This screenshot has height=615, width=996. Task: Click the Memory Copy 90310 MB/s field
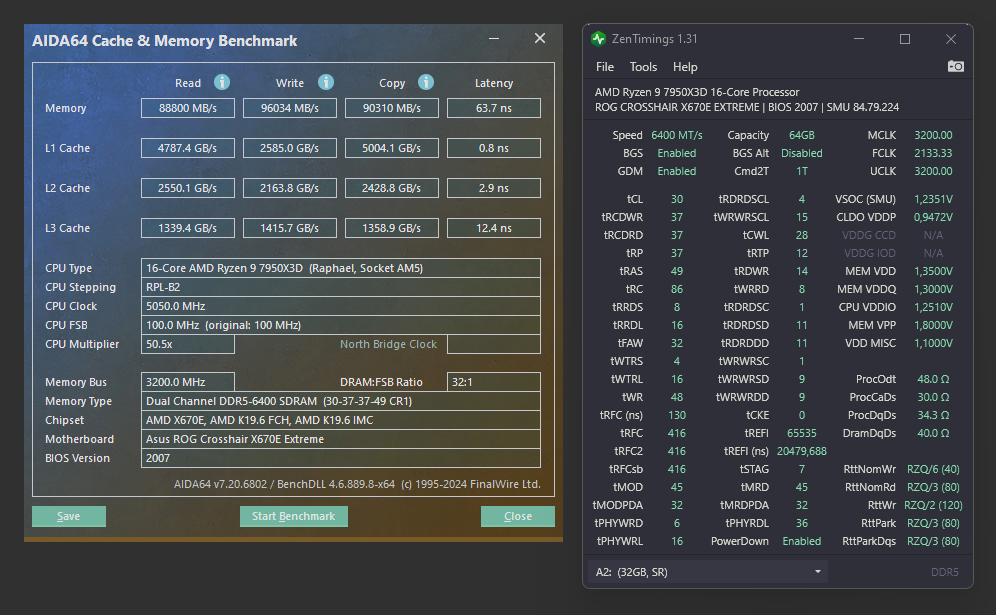coord(392,108)
